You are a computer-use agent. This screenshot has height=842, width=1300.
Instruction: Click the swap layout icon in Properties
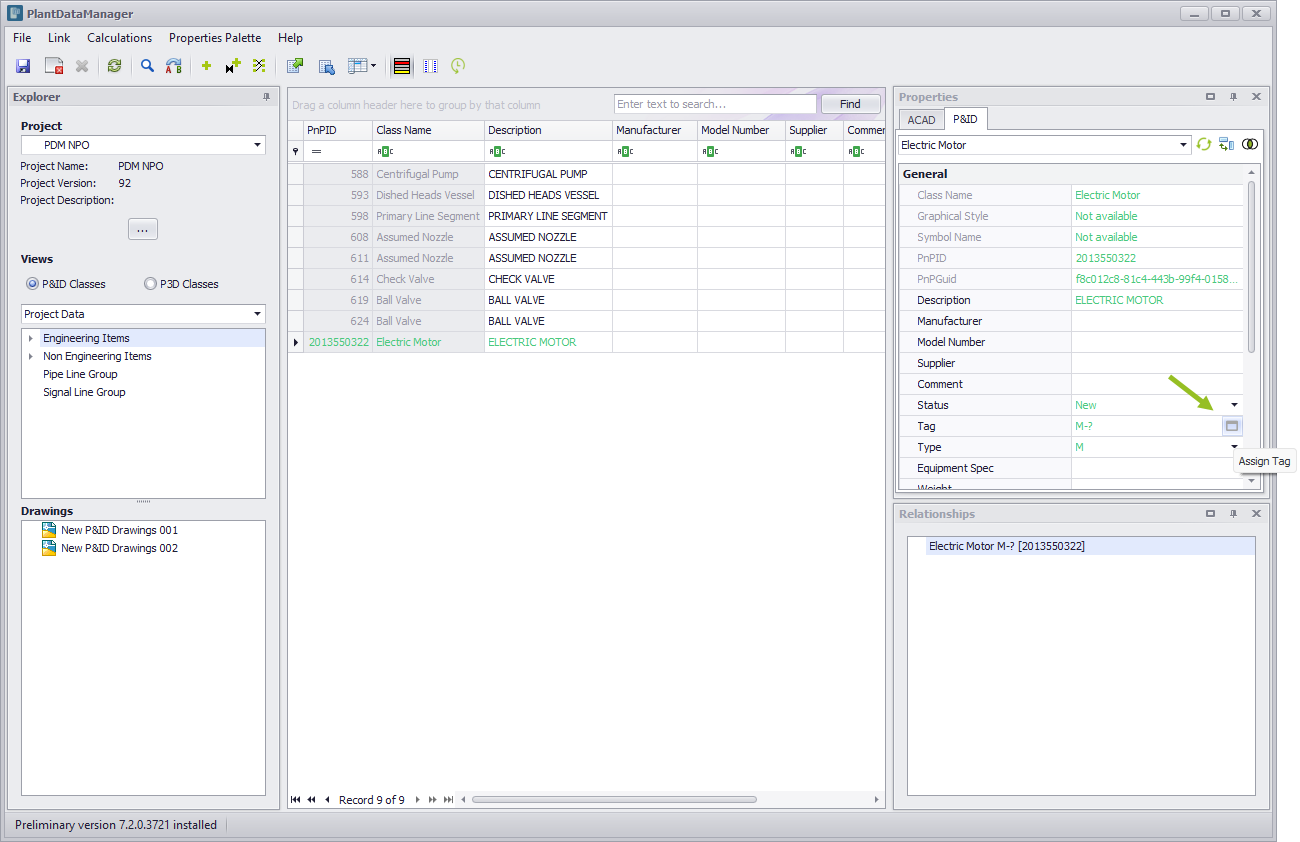tap(1227, 145)
